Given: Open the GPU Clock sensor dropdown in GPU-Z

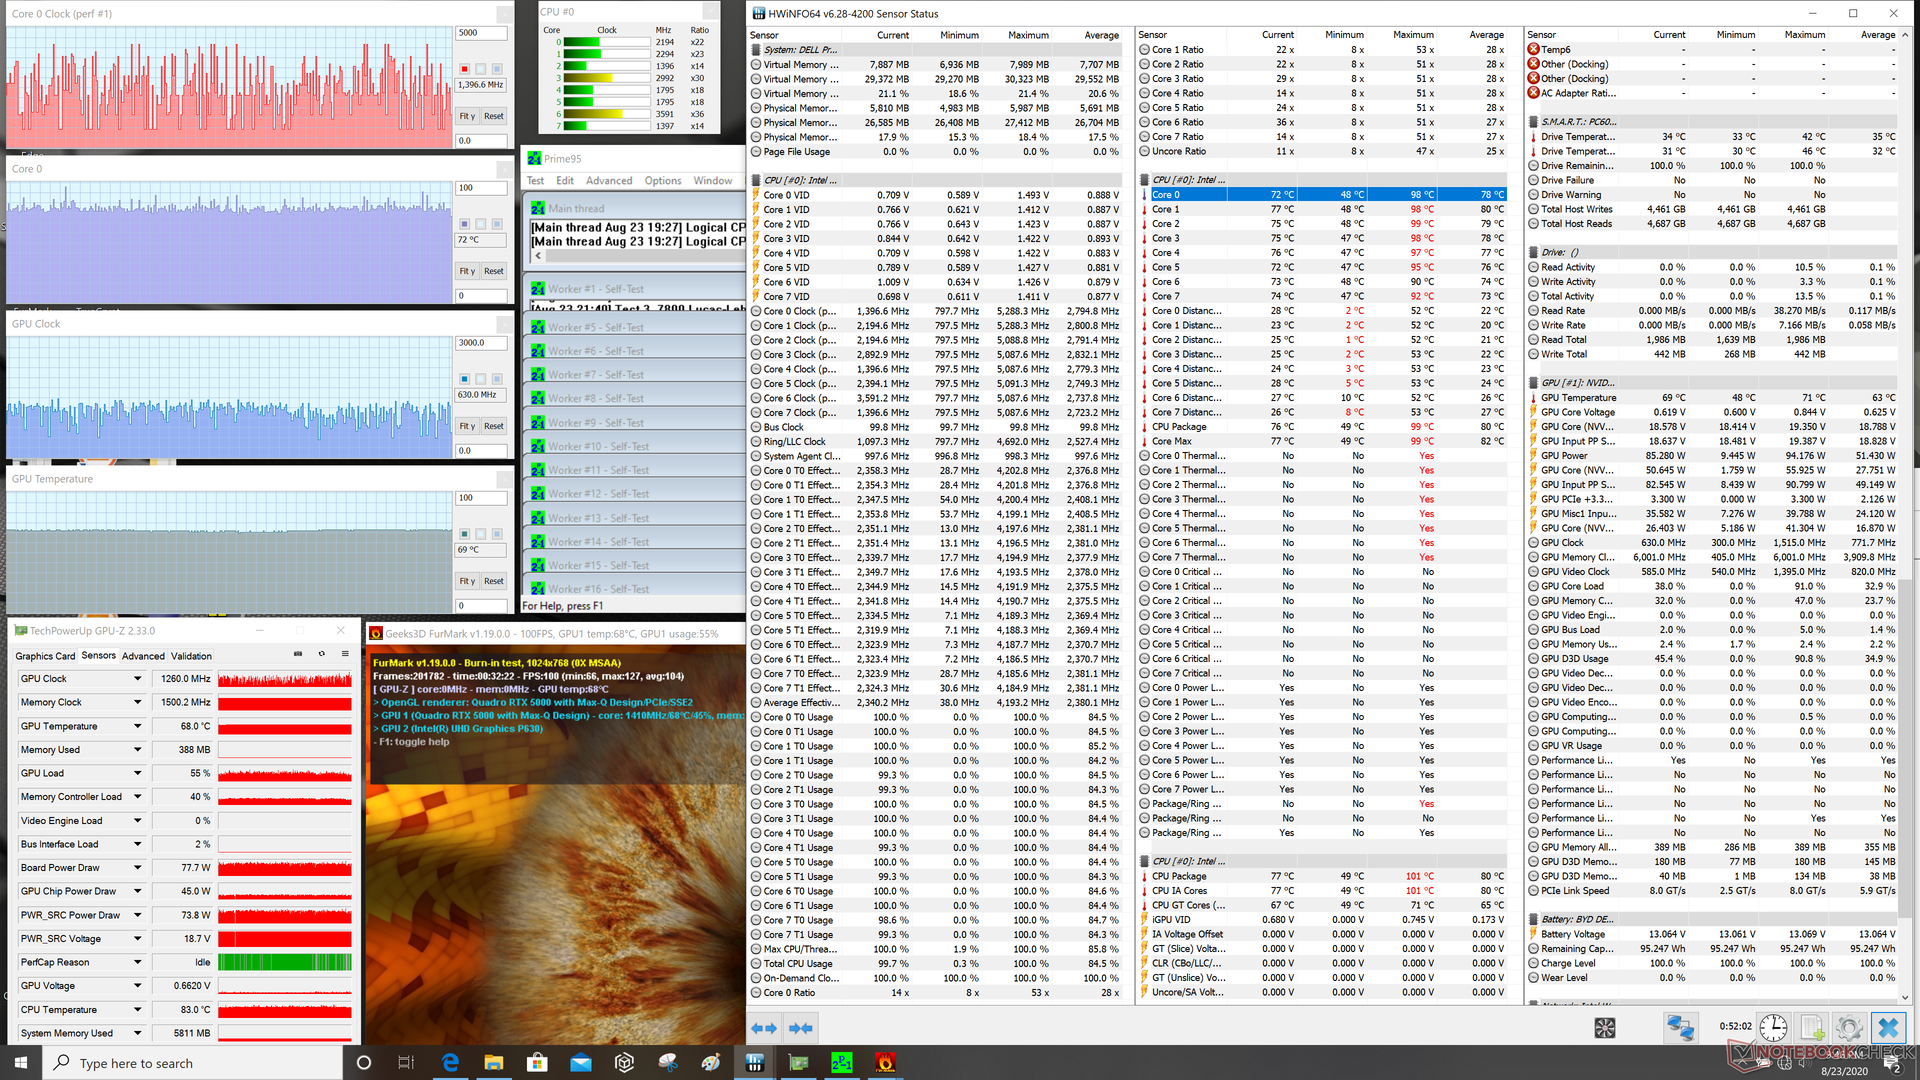Looking at the screenshot, I should tap(137, 679).
